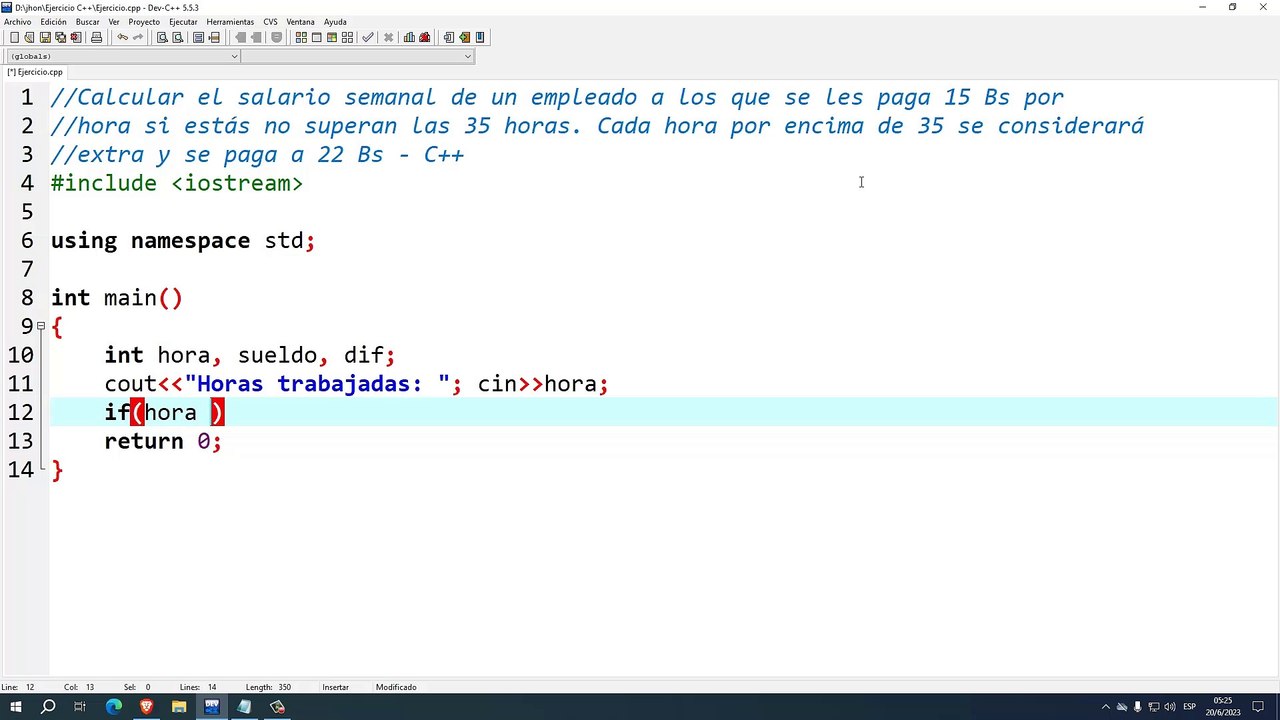
Task: Click the green-arrow Goto toolbar icon
Action: coord(464,37)
